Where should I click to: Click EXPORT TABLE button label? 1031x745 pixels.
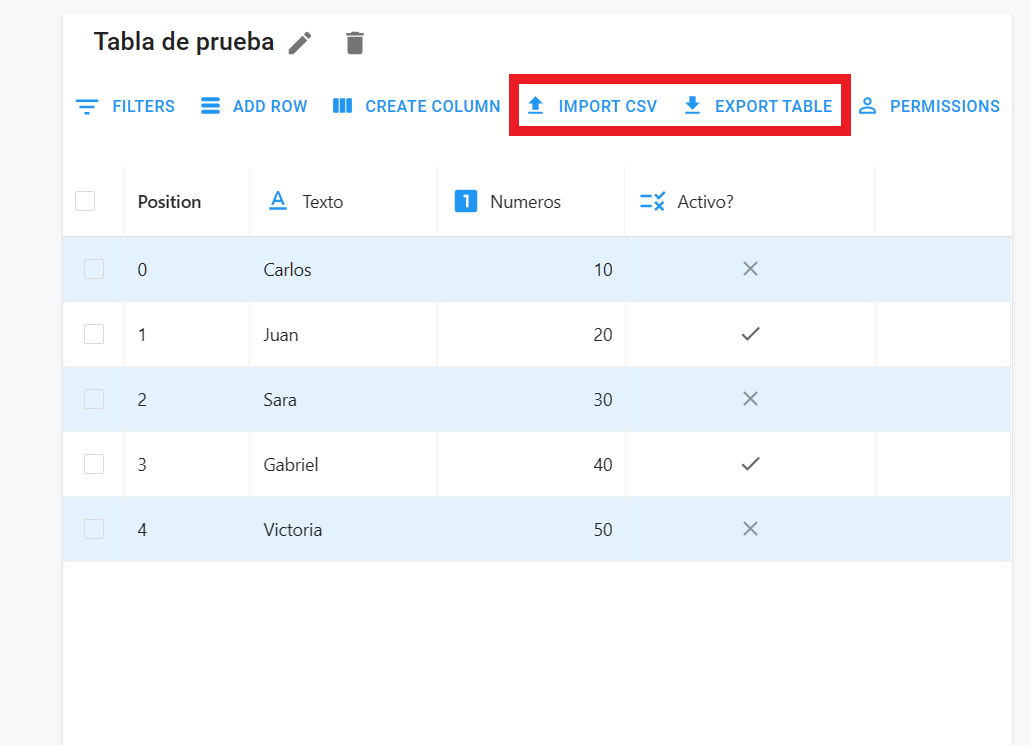tap(773, 107)
